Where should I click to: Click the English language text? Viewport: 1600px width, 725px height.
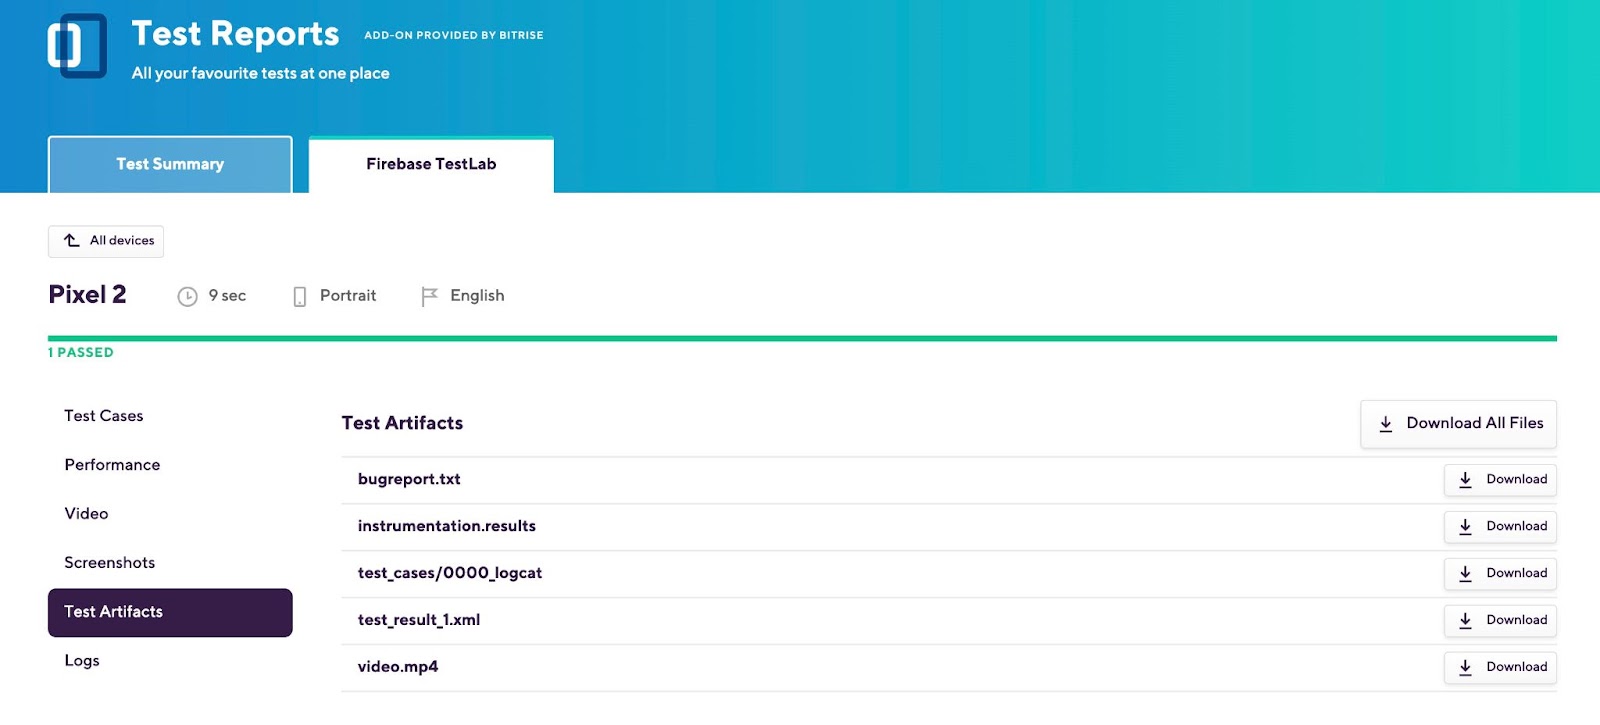tap(477, 296)
